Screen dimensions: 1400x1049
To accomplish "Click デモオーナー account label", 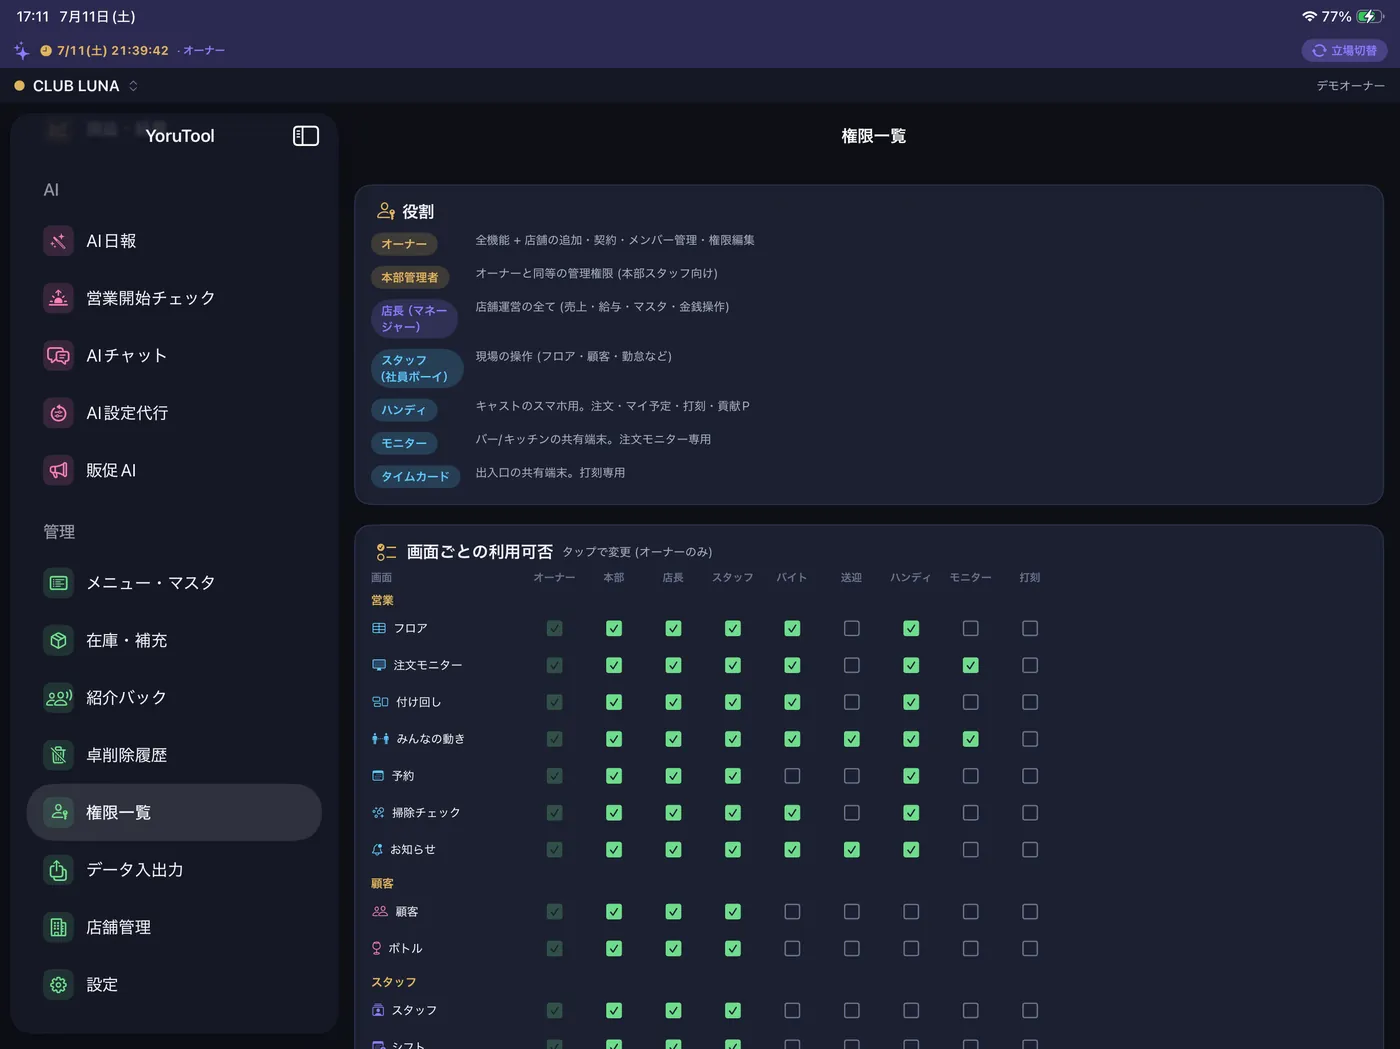I will coord(1350,86).
